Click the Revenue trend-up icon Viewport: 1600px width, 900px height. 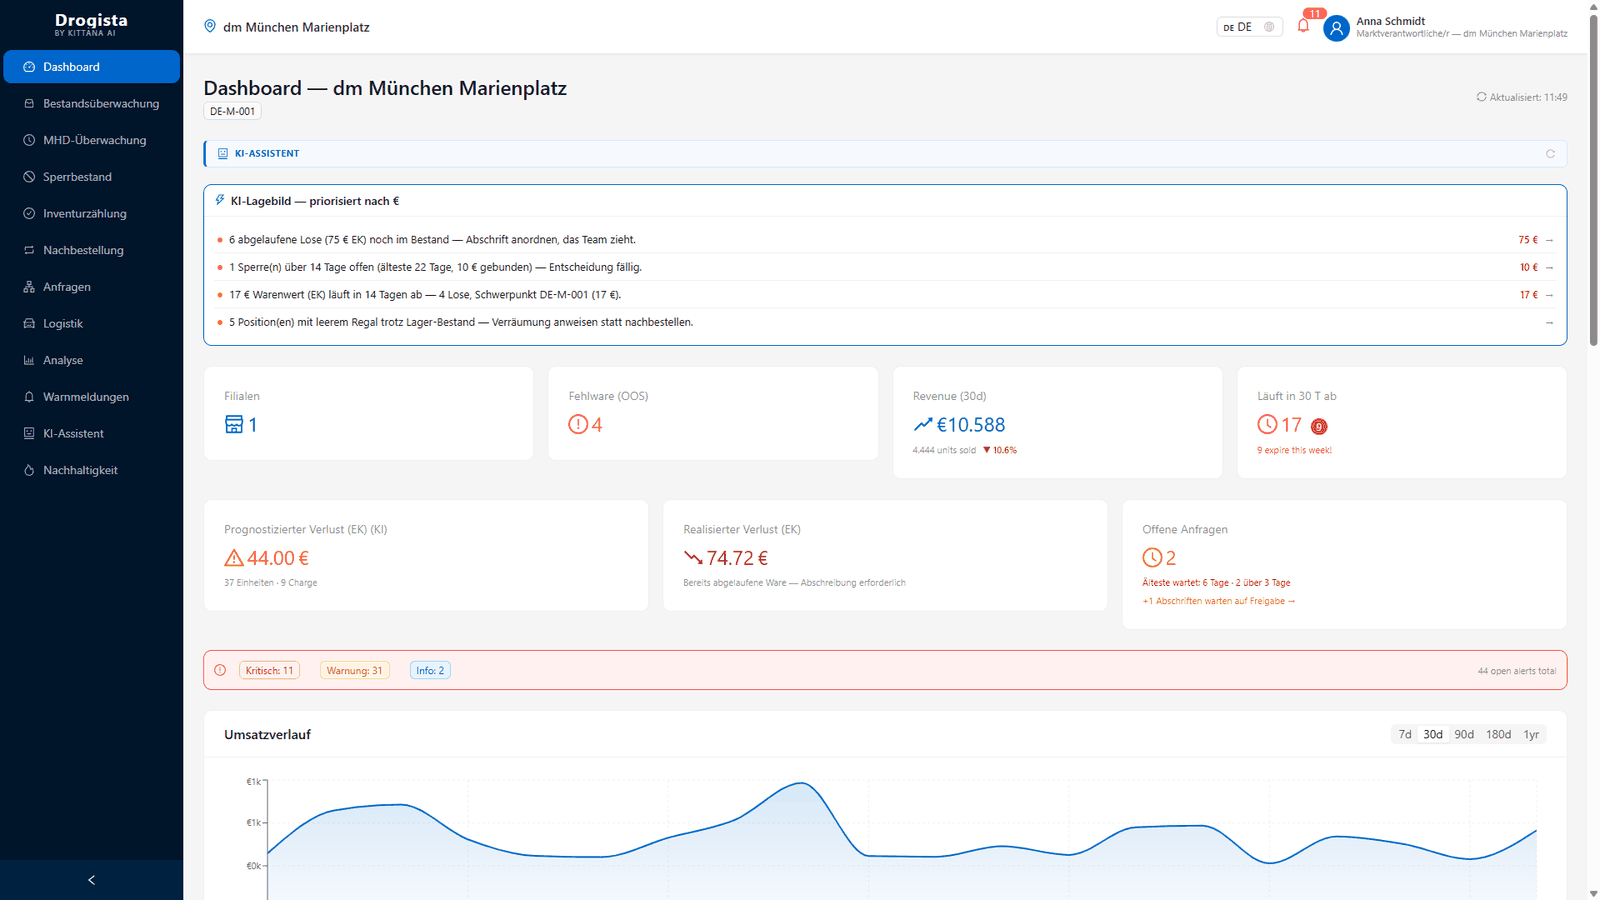923,425
